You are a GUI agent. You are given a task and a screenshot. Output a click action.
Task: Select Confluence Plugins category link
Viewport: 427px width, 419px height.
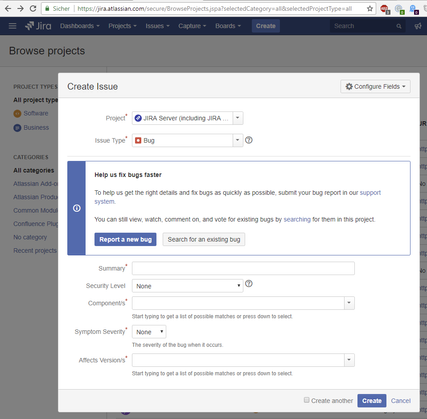coord(36,224)
